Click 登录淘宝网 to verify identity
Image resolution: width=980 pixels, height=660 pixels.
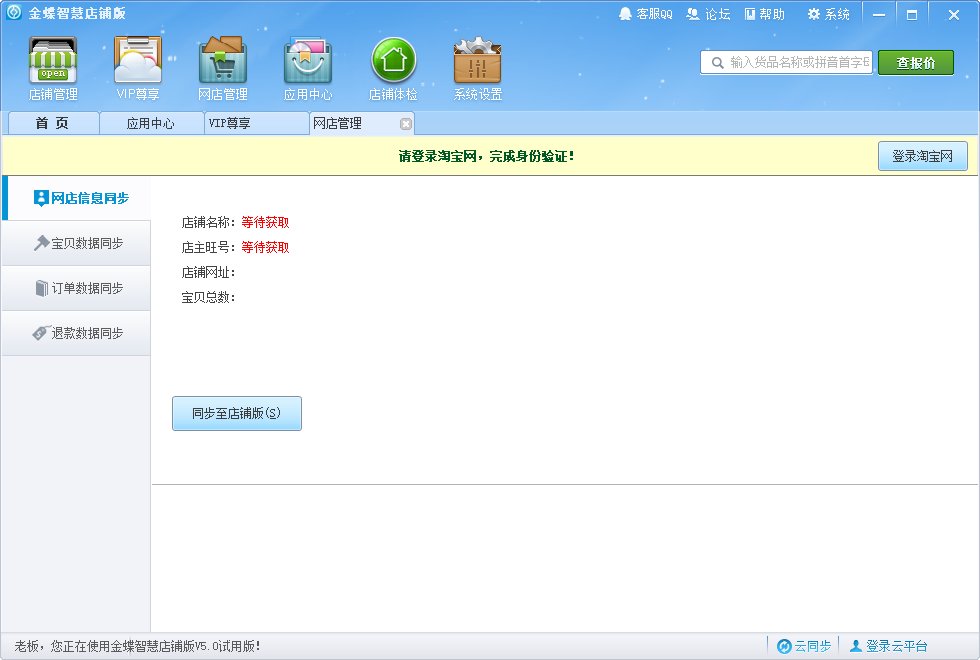922,156
